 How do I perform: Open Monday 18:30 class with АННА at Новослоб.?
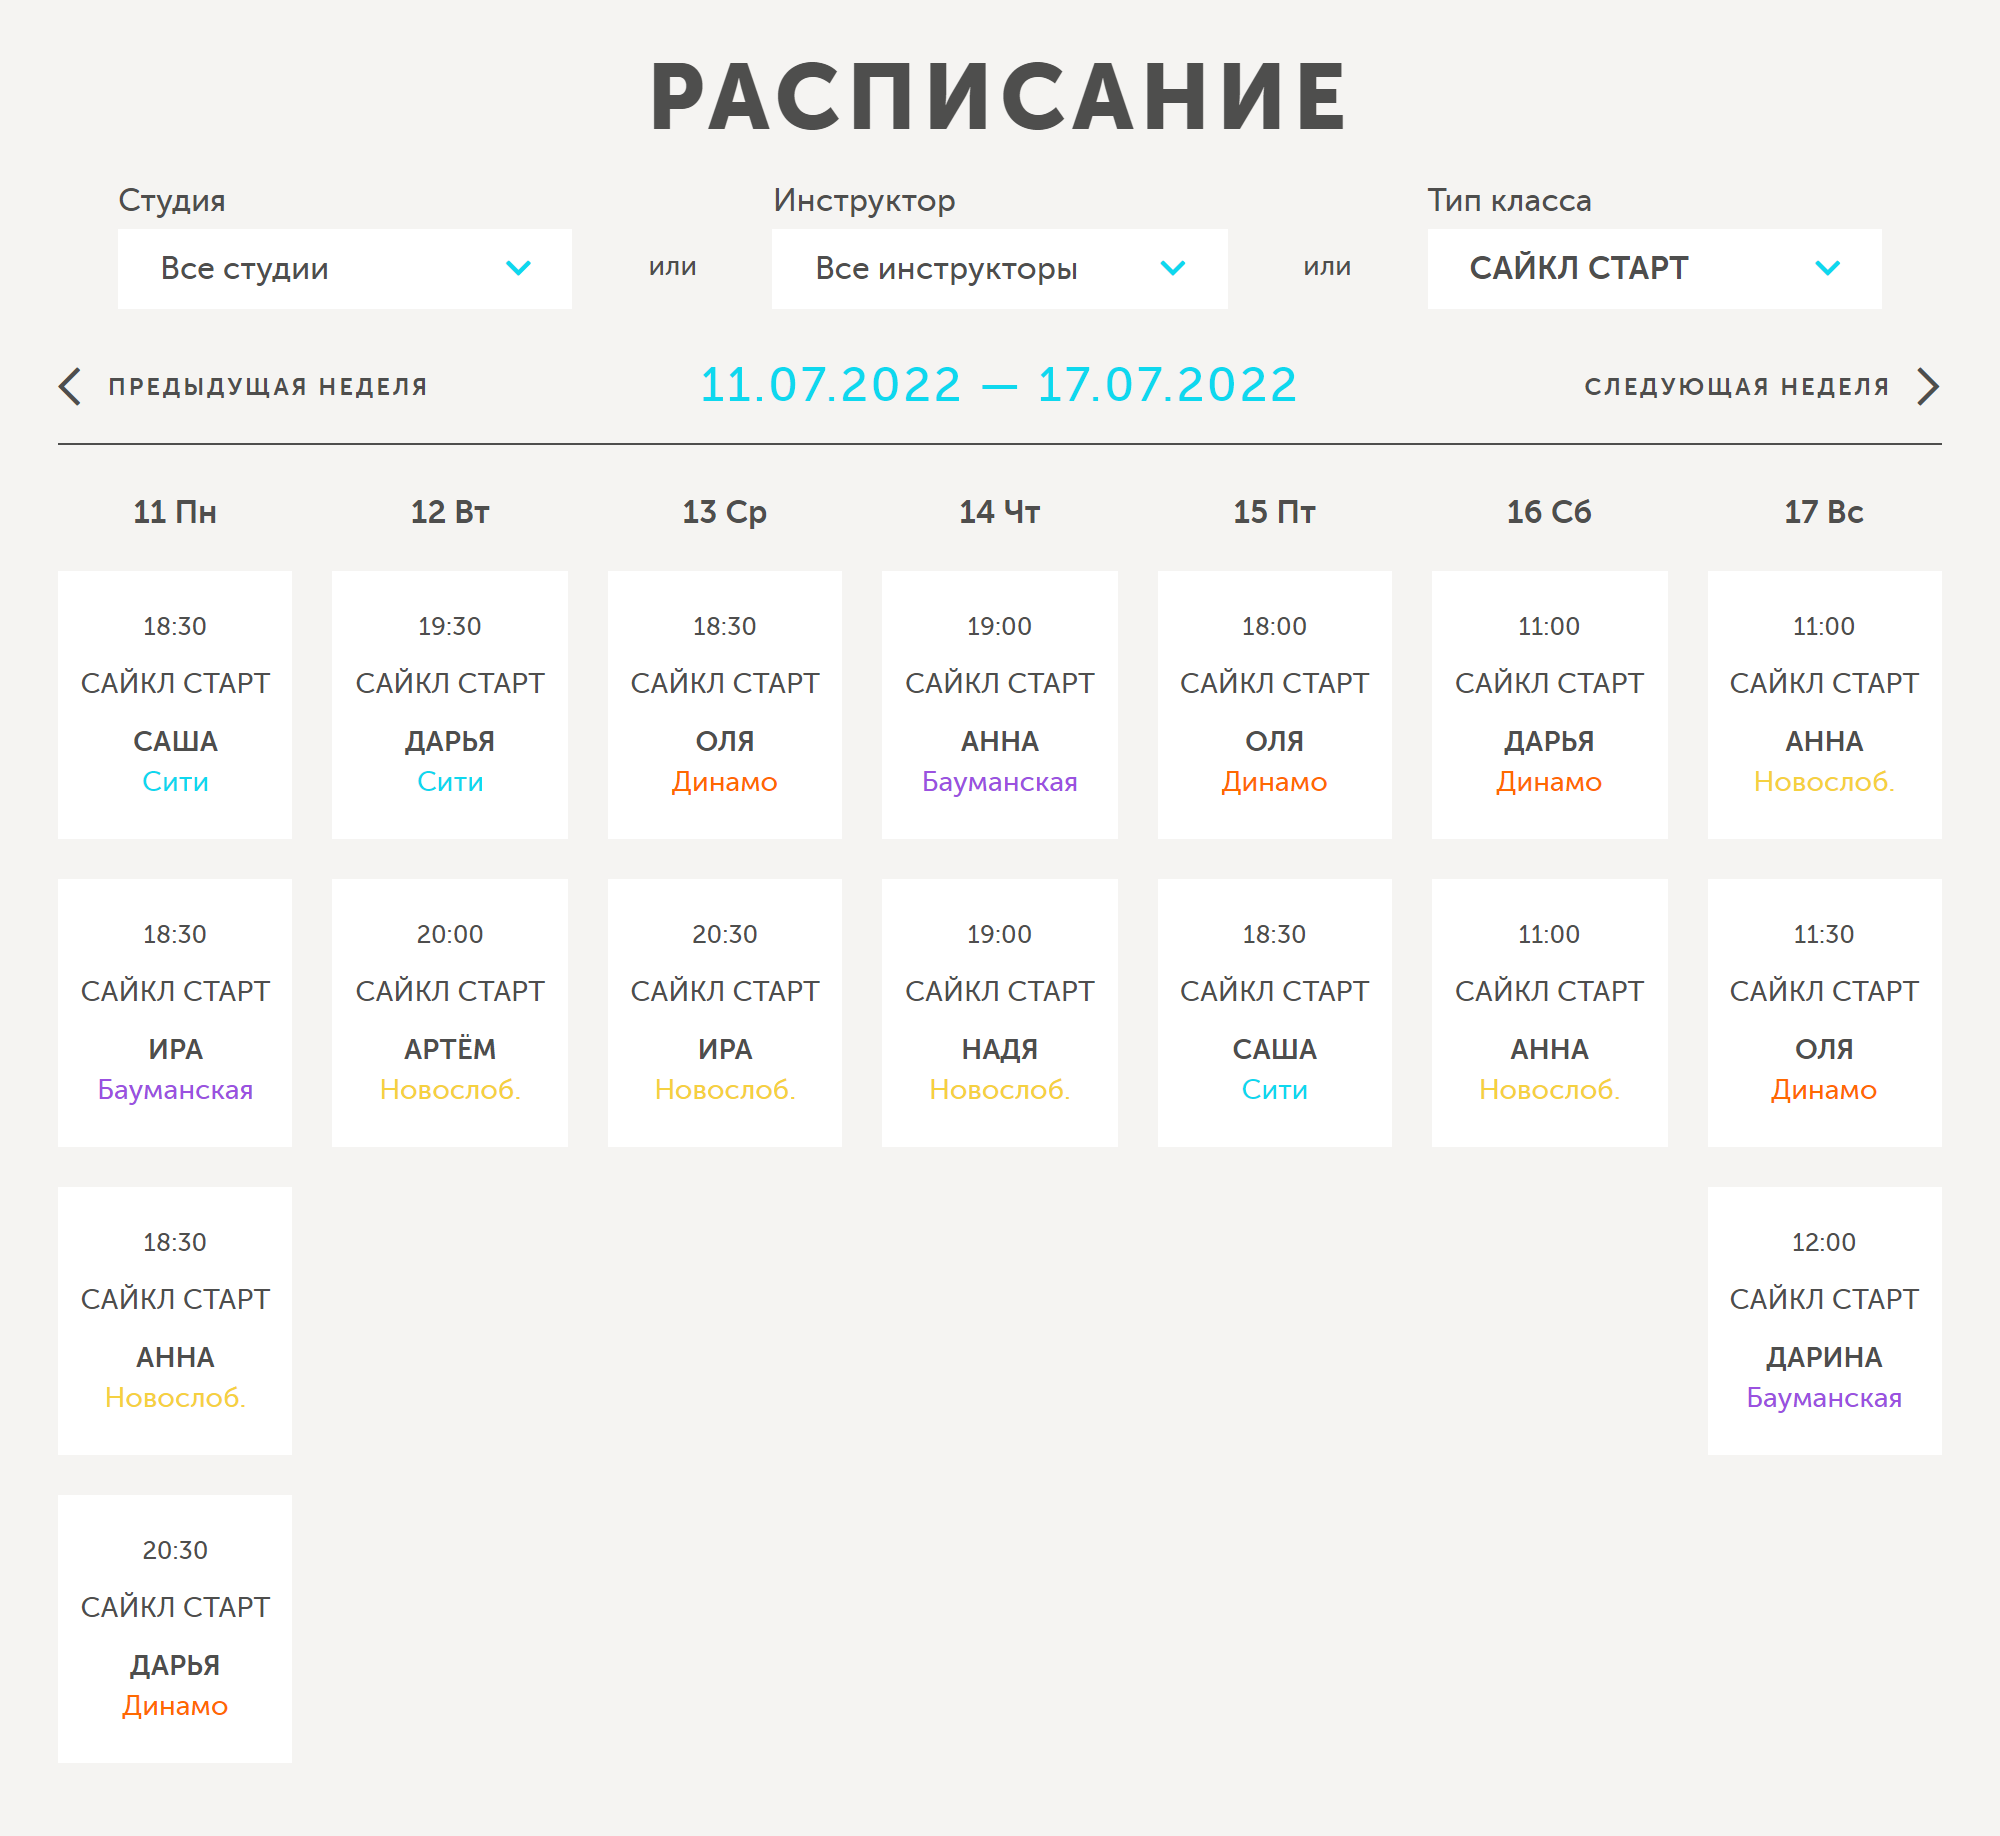point(175,1321)
